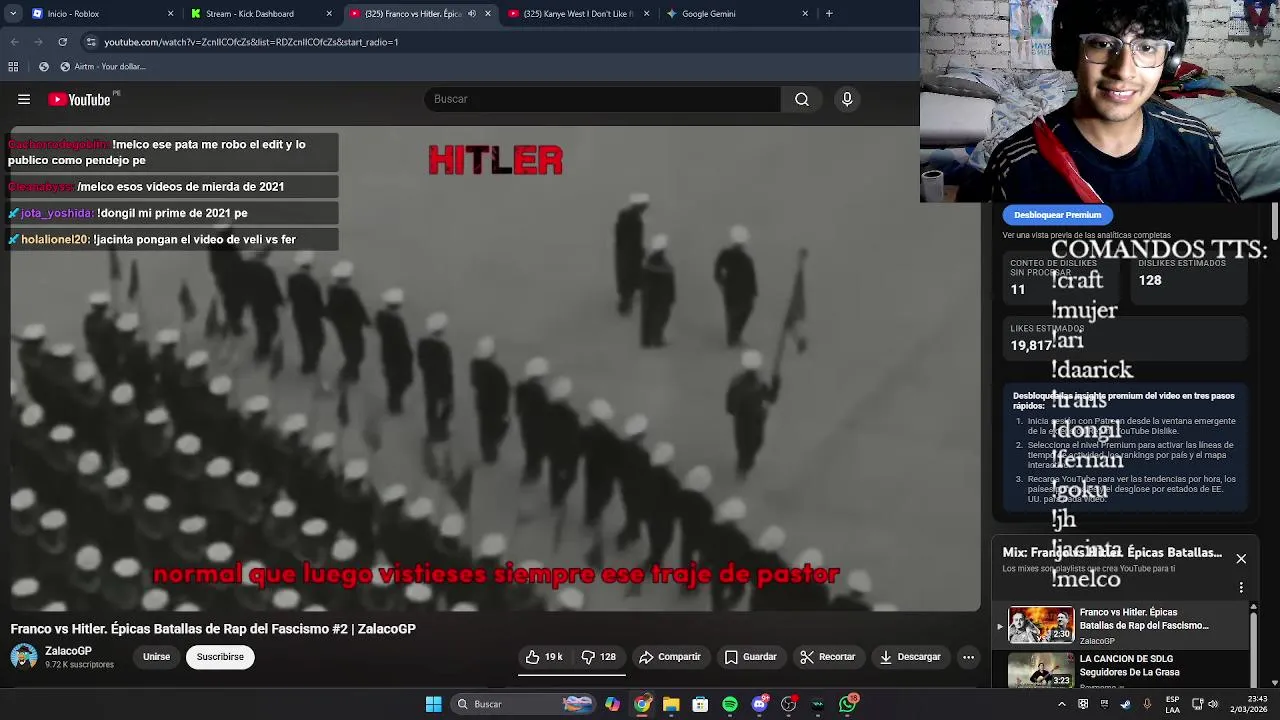Play Franco vs Hitler thumbnail in playlist

1040,625
